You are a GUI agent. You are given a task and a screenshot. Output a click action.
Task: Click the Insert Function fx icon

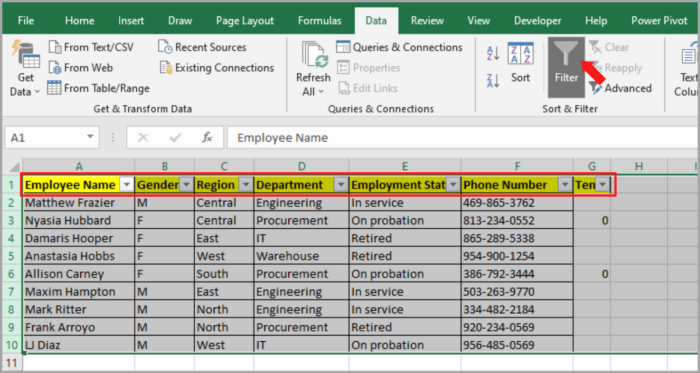(x=207, y=137)
